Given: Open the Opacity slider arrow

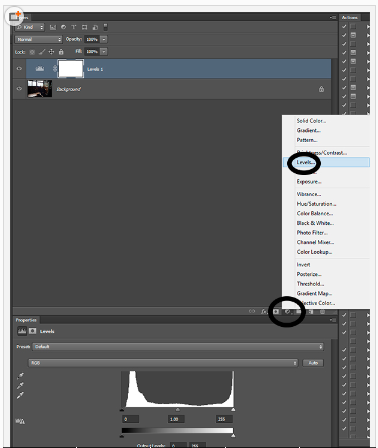Looking at the screenshot, I should click(104, 39).
